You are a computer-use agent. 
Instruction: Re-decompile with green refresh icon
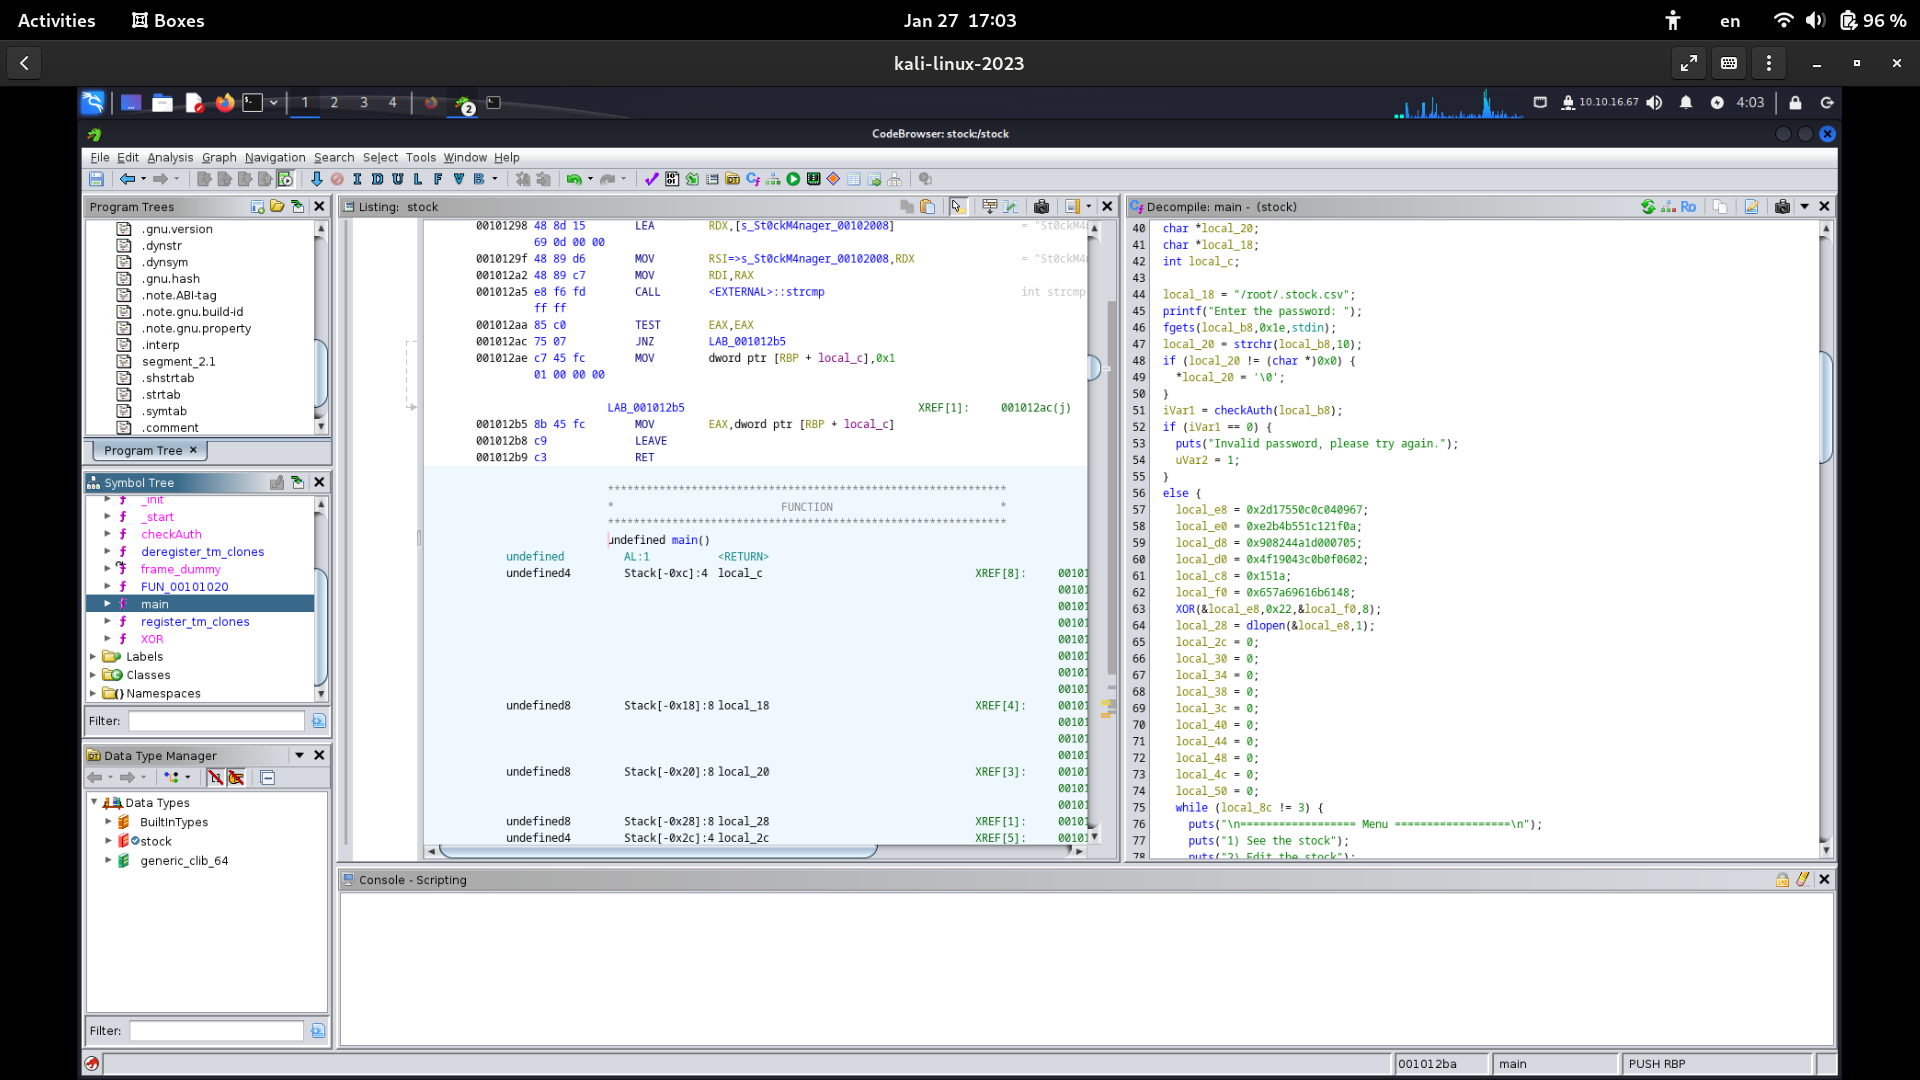[1647, 207]
